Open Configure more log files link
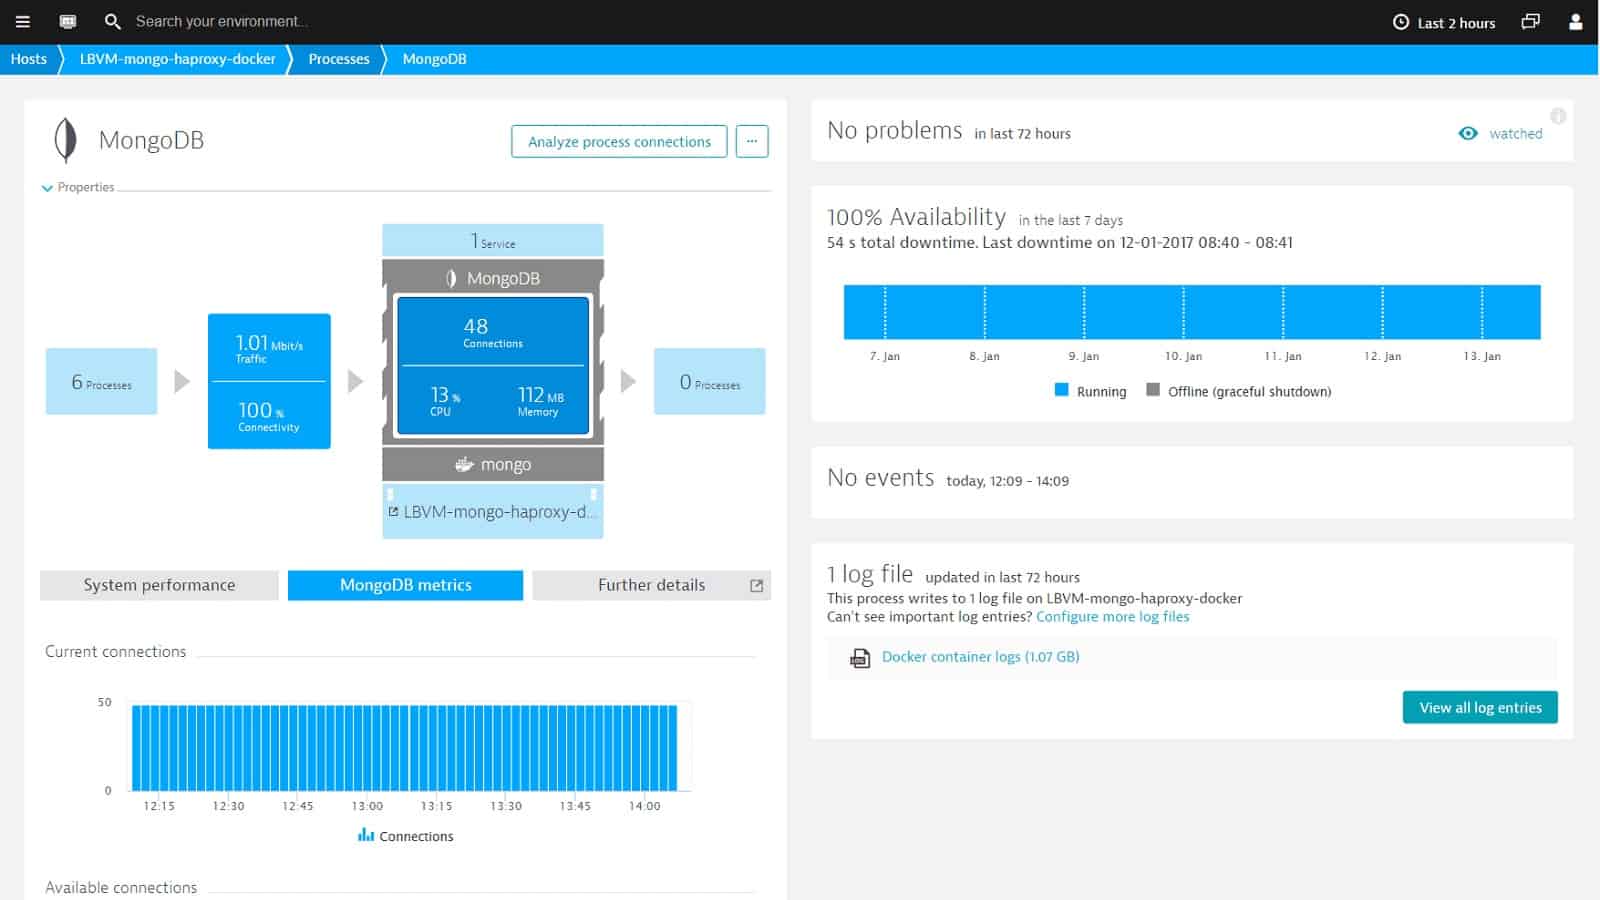The image size is (1600, 900). point(1112,616)
